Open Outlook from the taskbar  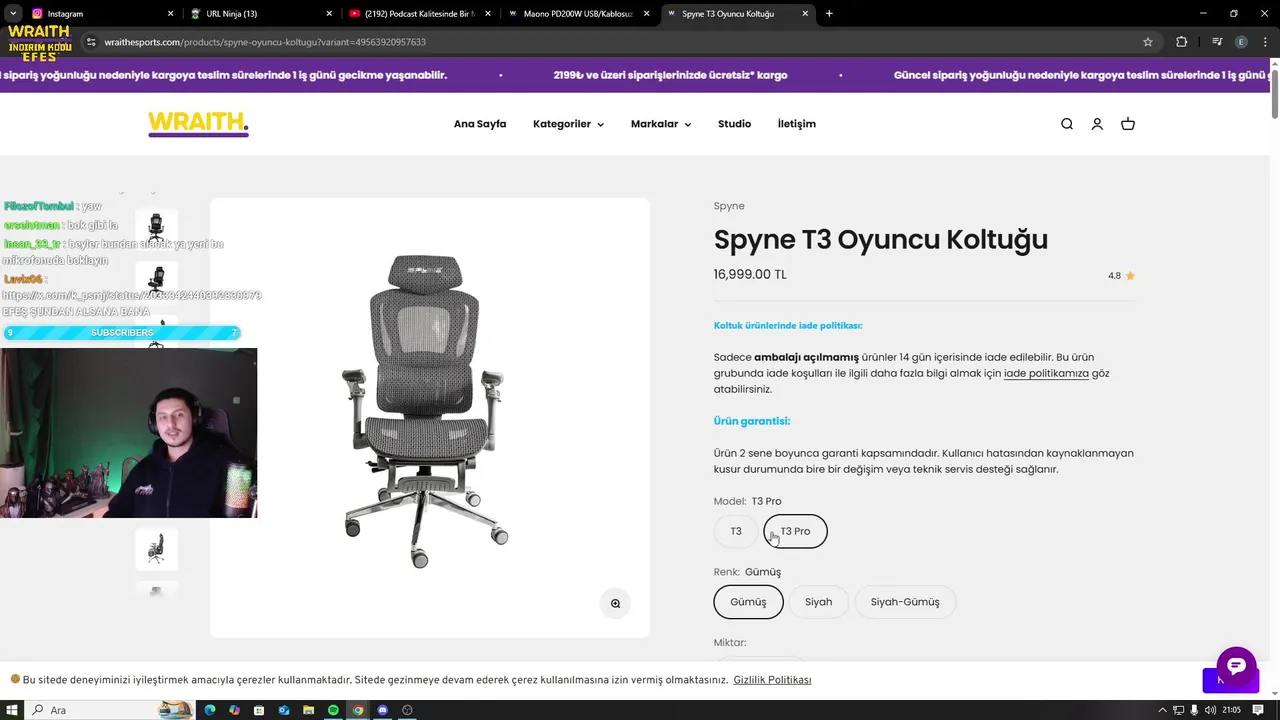pos(284,710)
